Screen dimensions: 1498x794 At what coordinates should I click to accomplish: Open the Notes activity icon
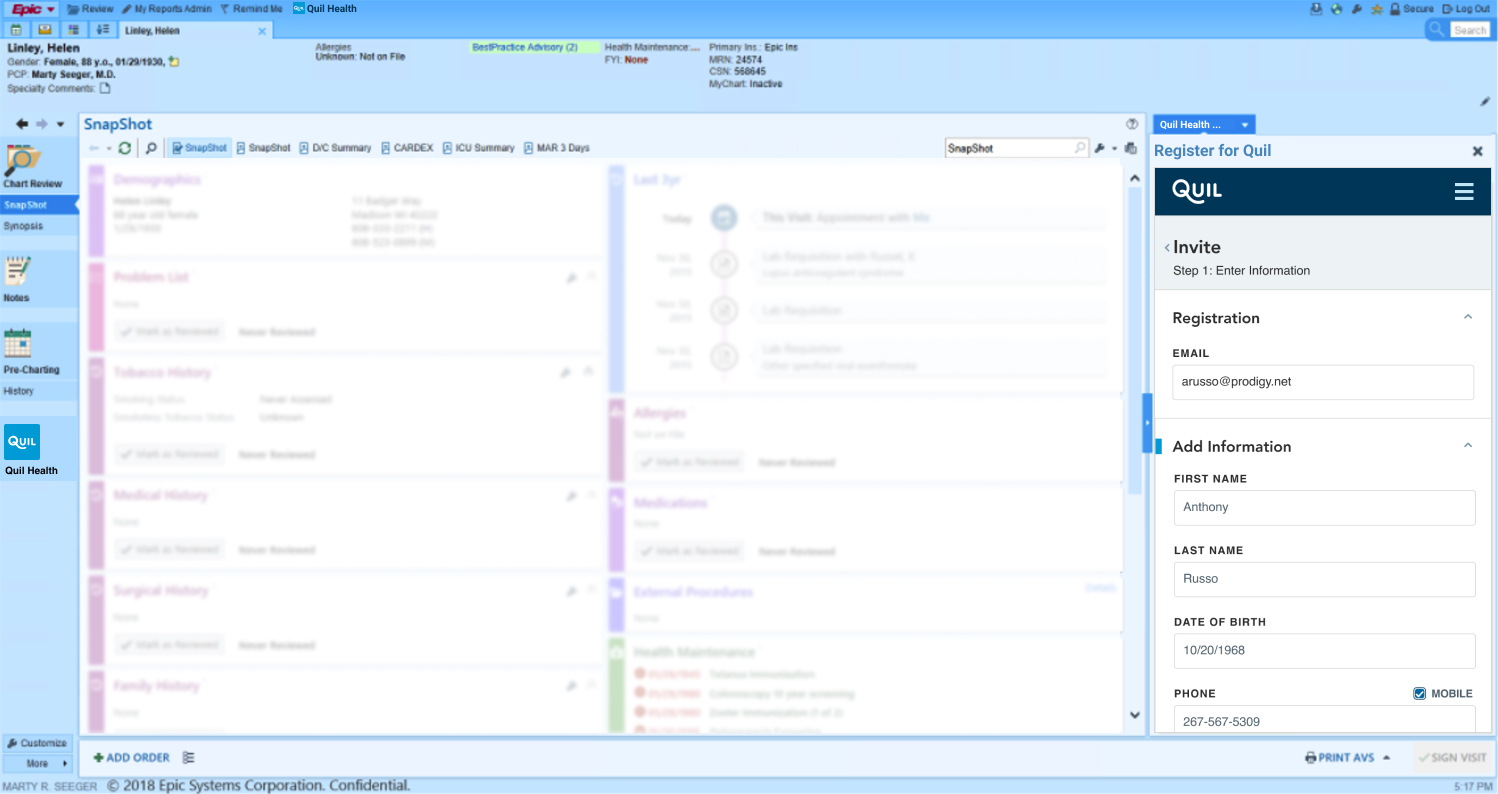coord(18,273)
